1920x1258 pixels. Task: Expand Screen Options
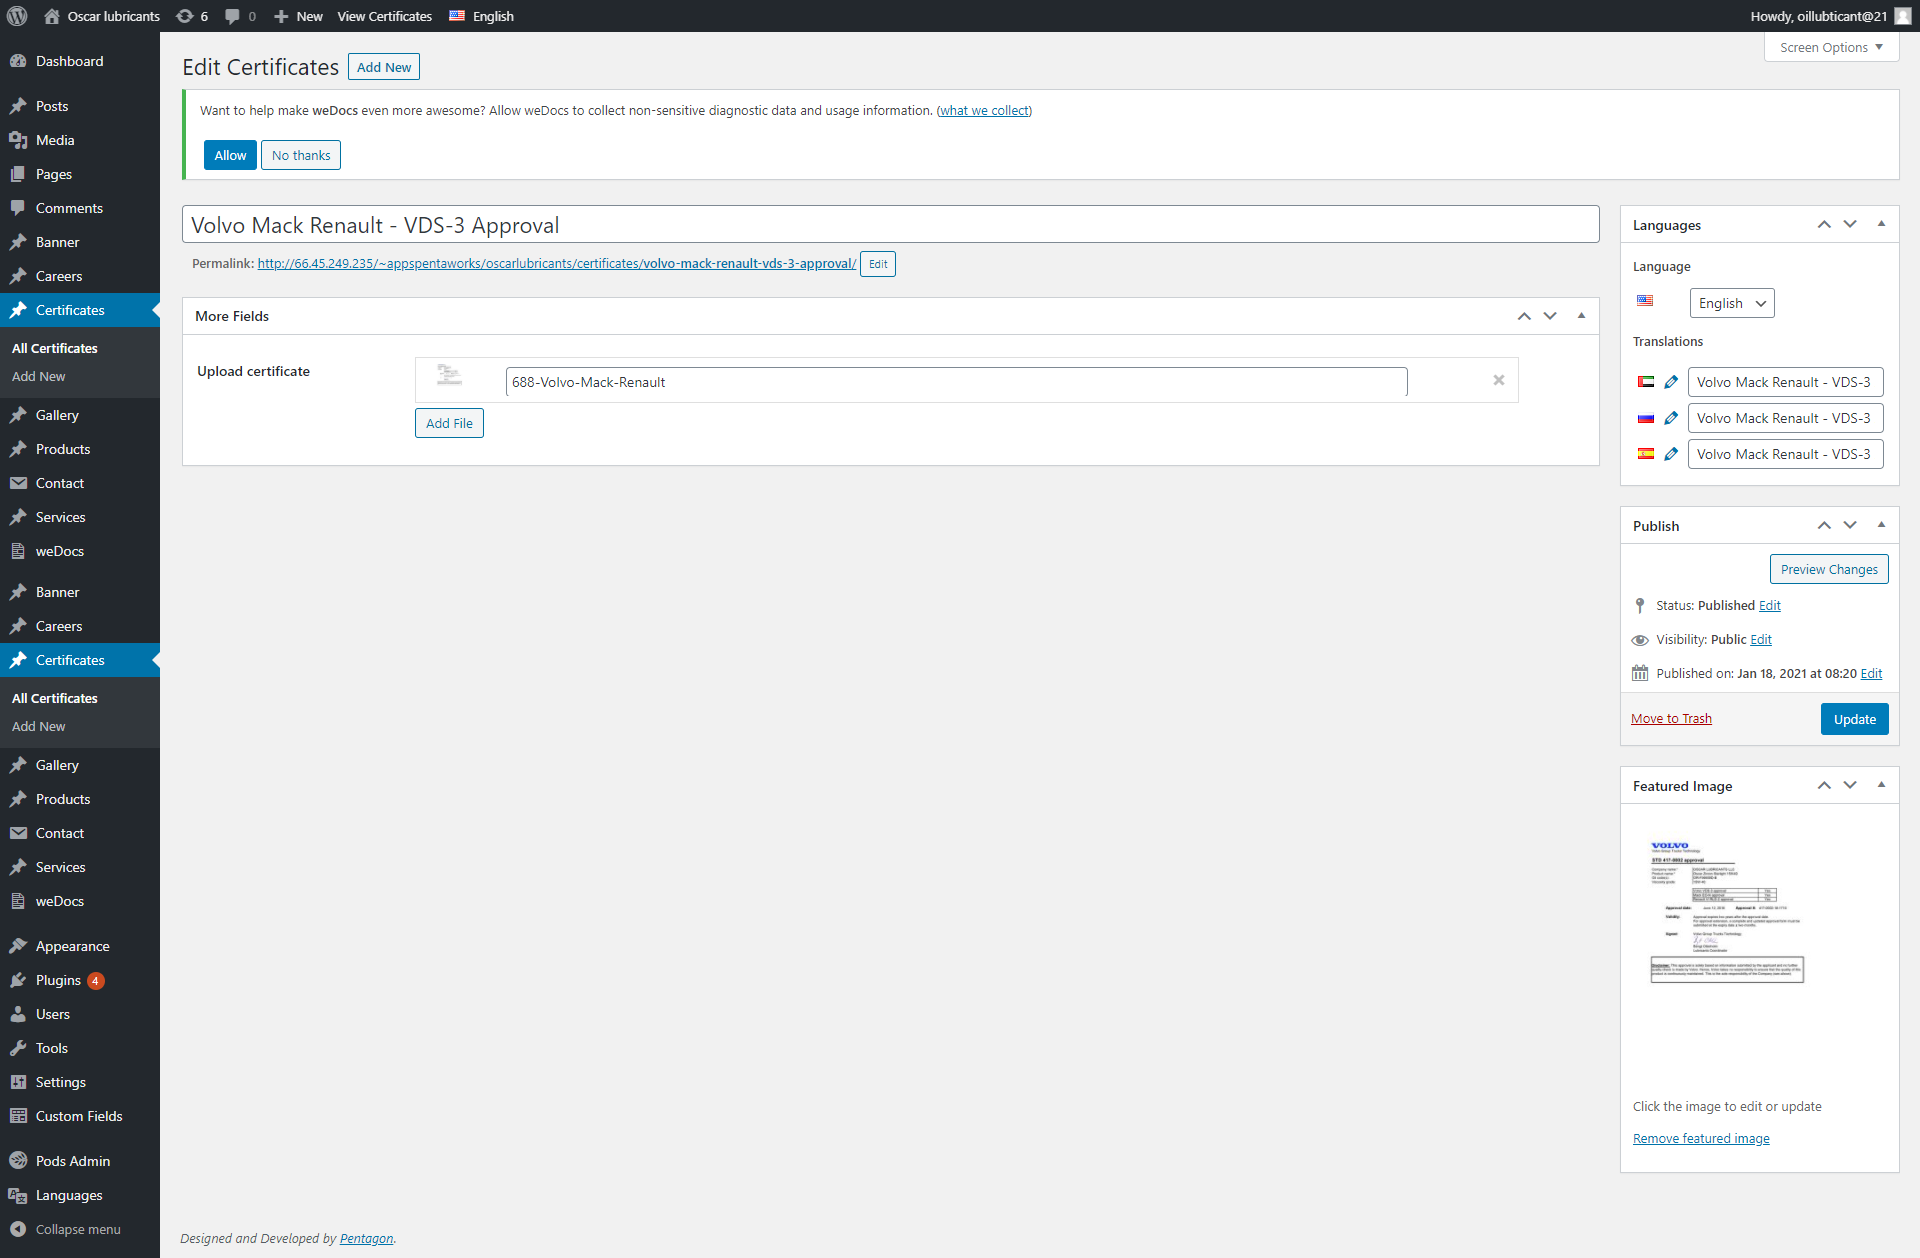[x=1831, y=47]
